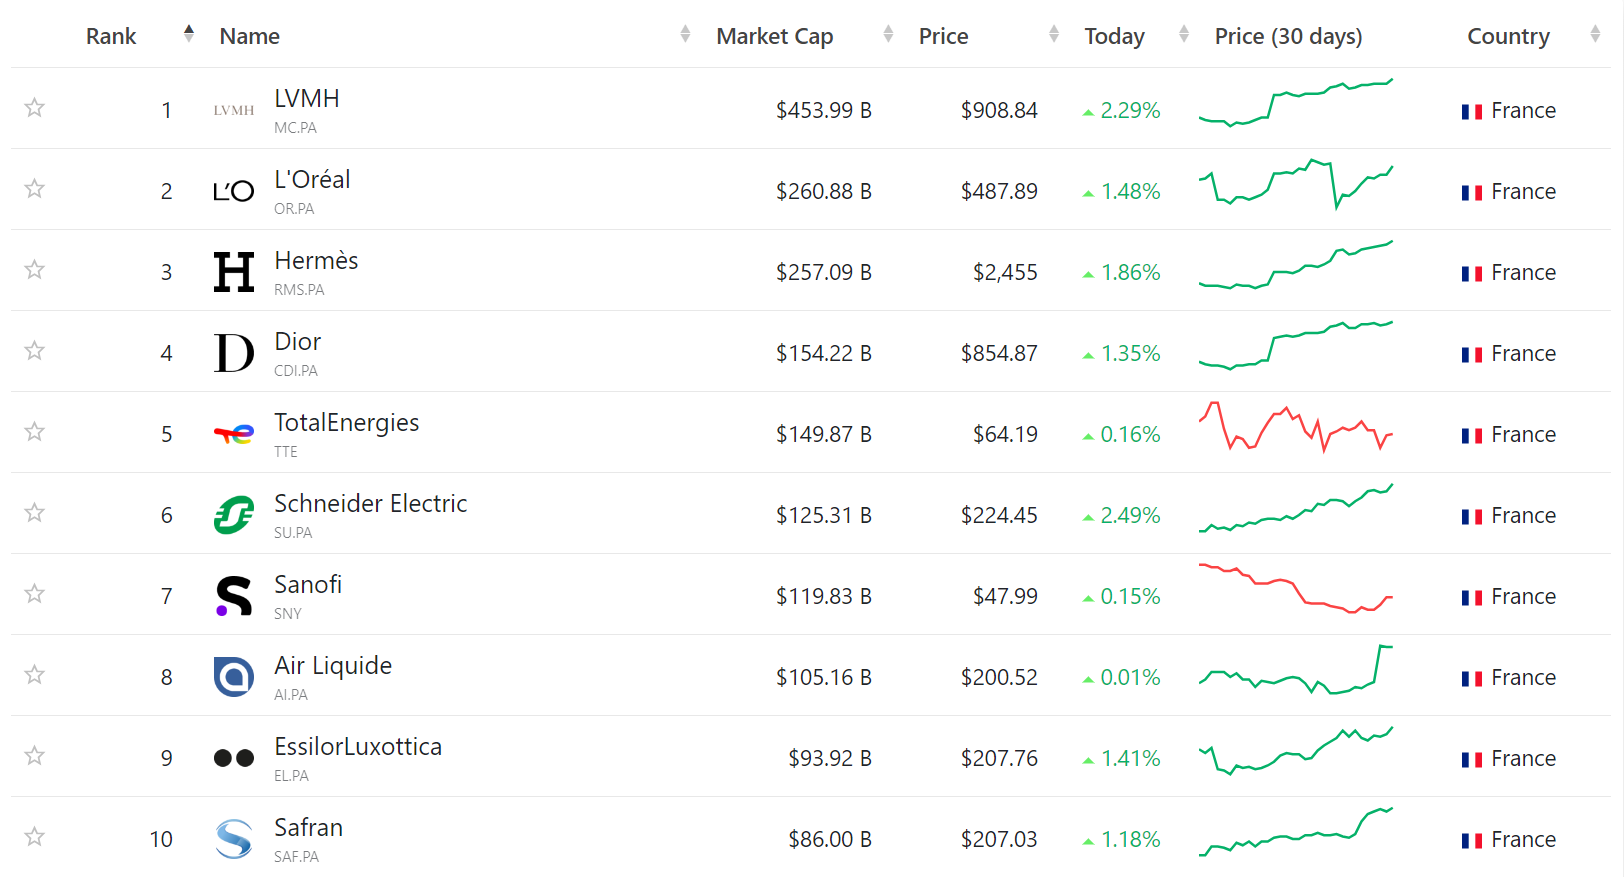Sort by Market Cap column arrows
This screenshot has height=877, width=1624.
pos(888,35)
